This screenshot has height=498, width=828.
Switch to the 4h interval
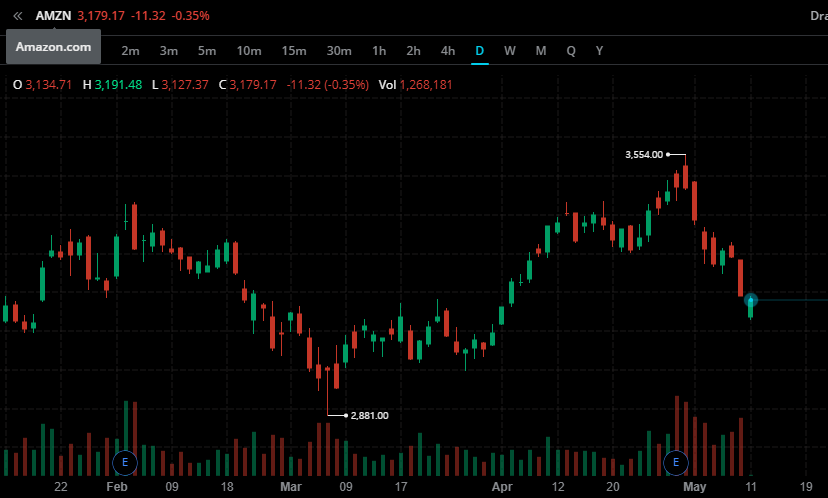tap(448, 51)
